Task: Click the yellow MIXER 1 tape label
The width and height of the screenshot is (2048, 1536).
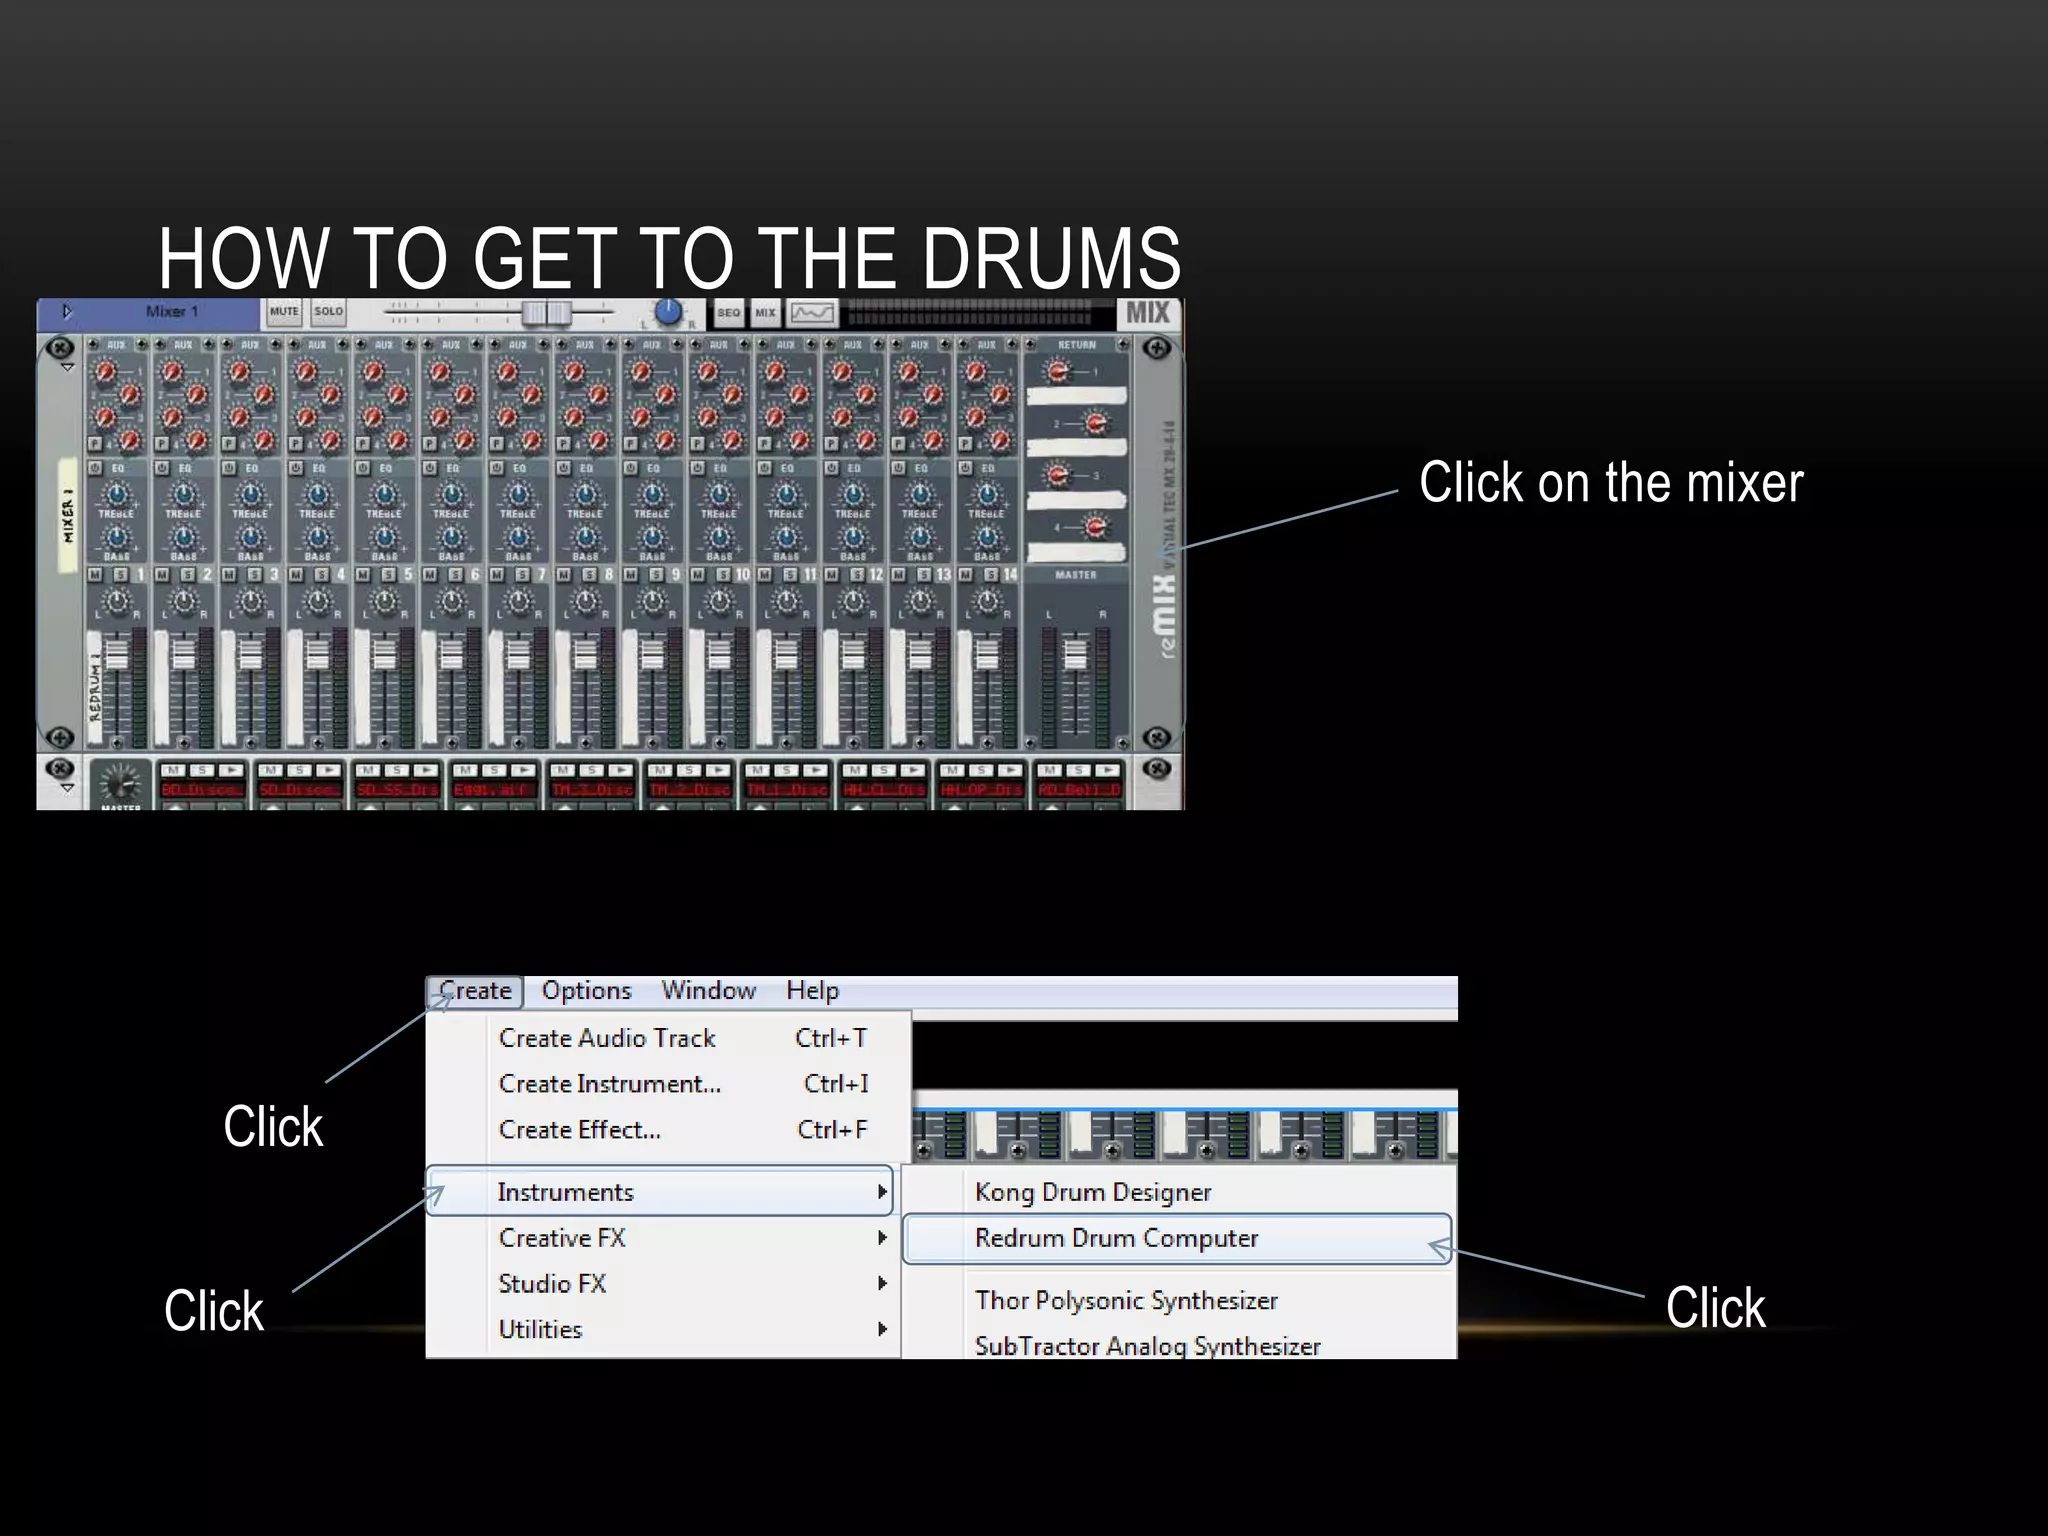Action: 68,515
